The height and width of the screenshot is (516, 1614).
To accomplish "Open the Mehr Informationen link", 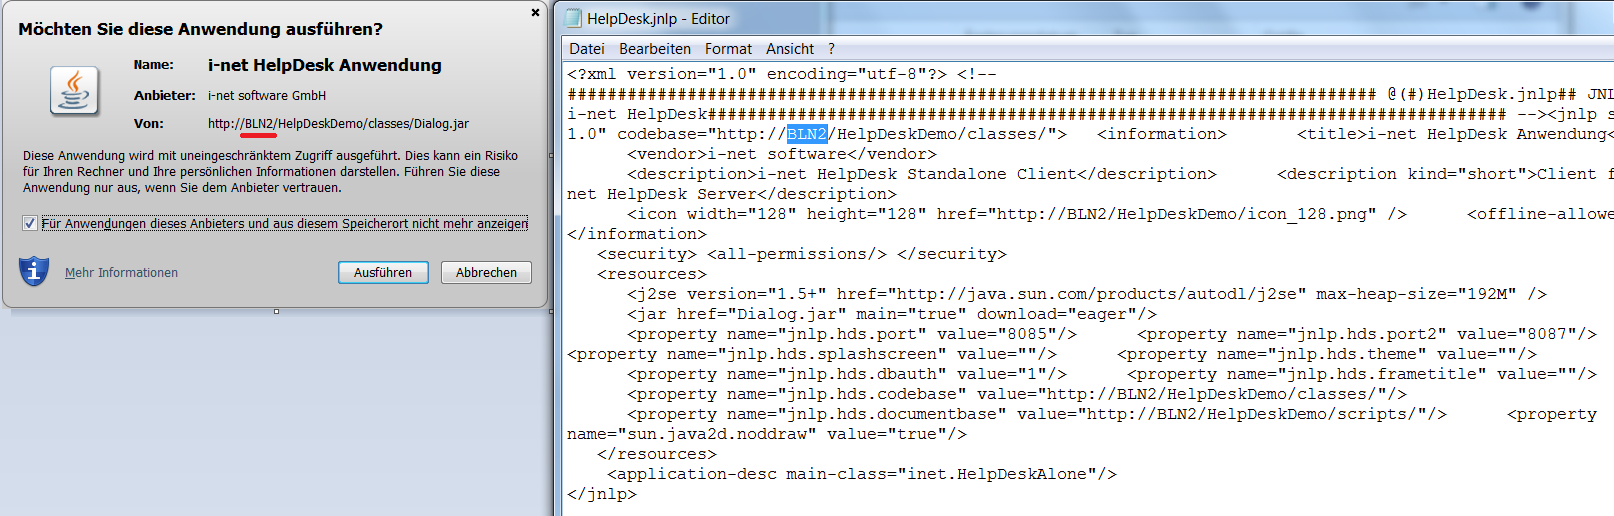I will tap(121, 273).
